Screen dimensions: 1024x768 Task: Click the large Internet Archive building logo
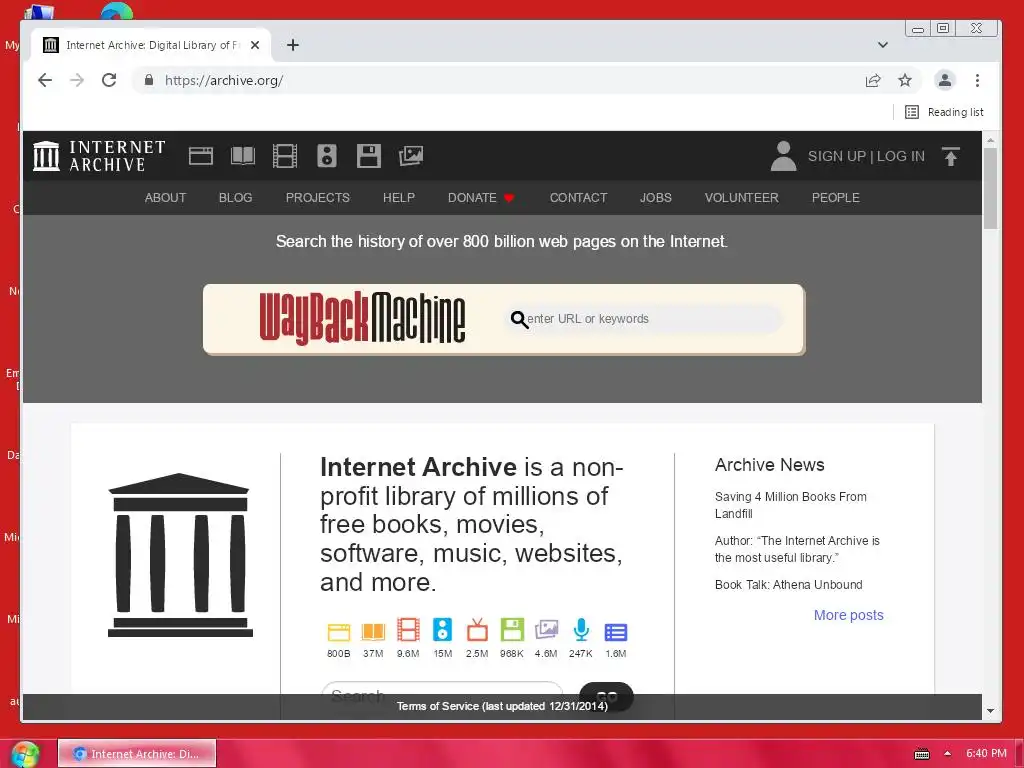(x=180, y=554)
